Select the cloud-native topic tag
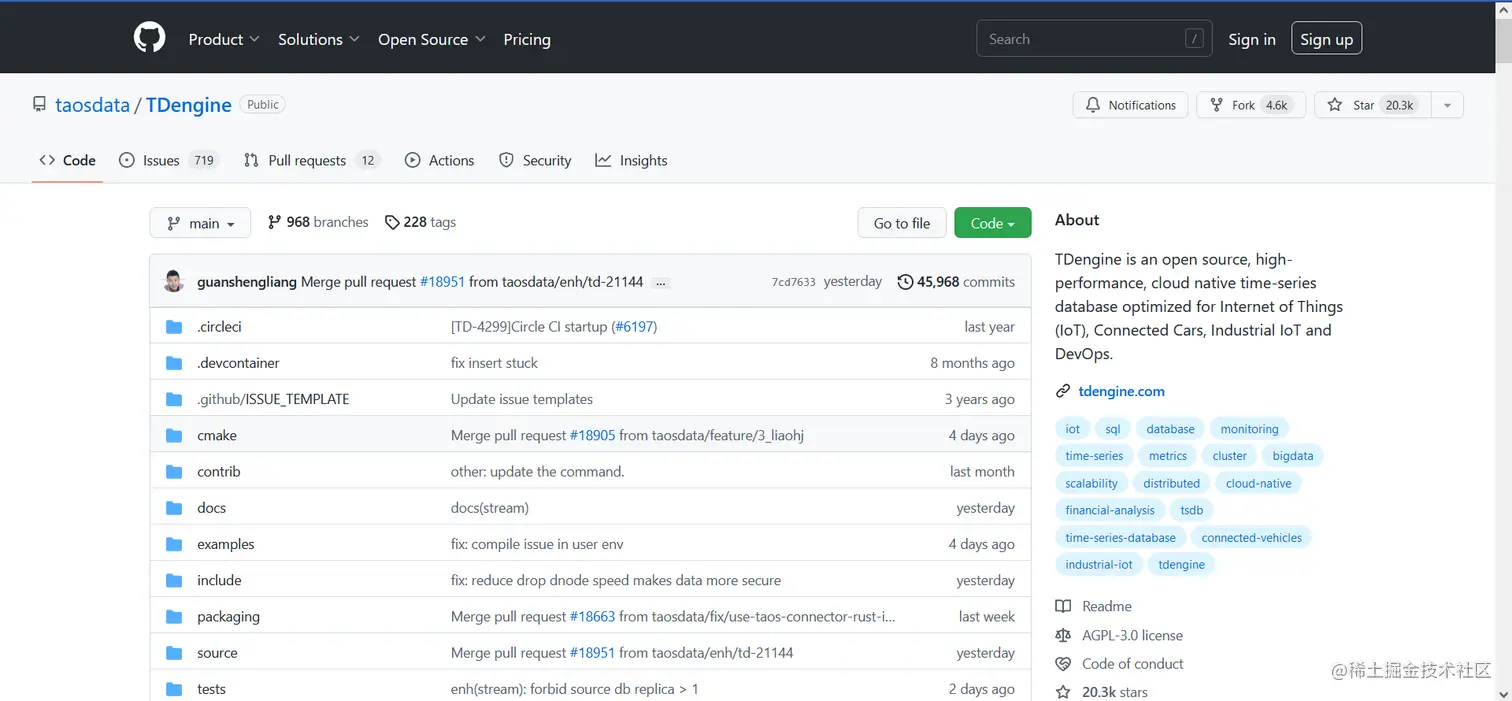This screenshot has width=1512, height=701. (1258, 483)
